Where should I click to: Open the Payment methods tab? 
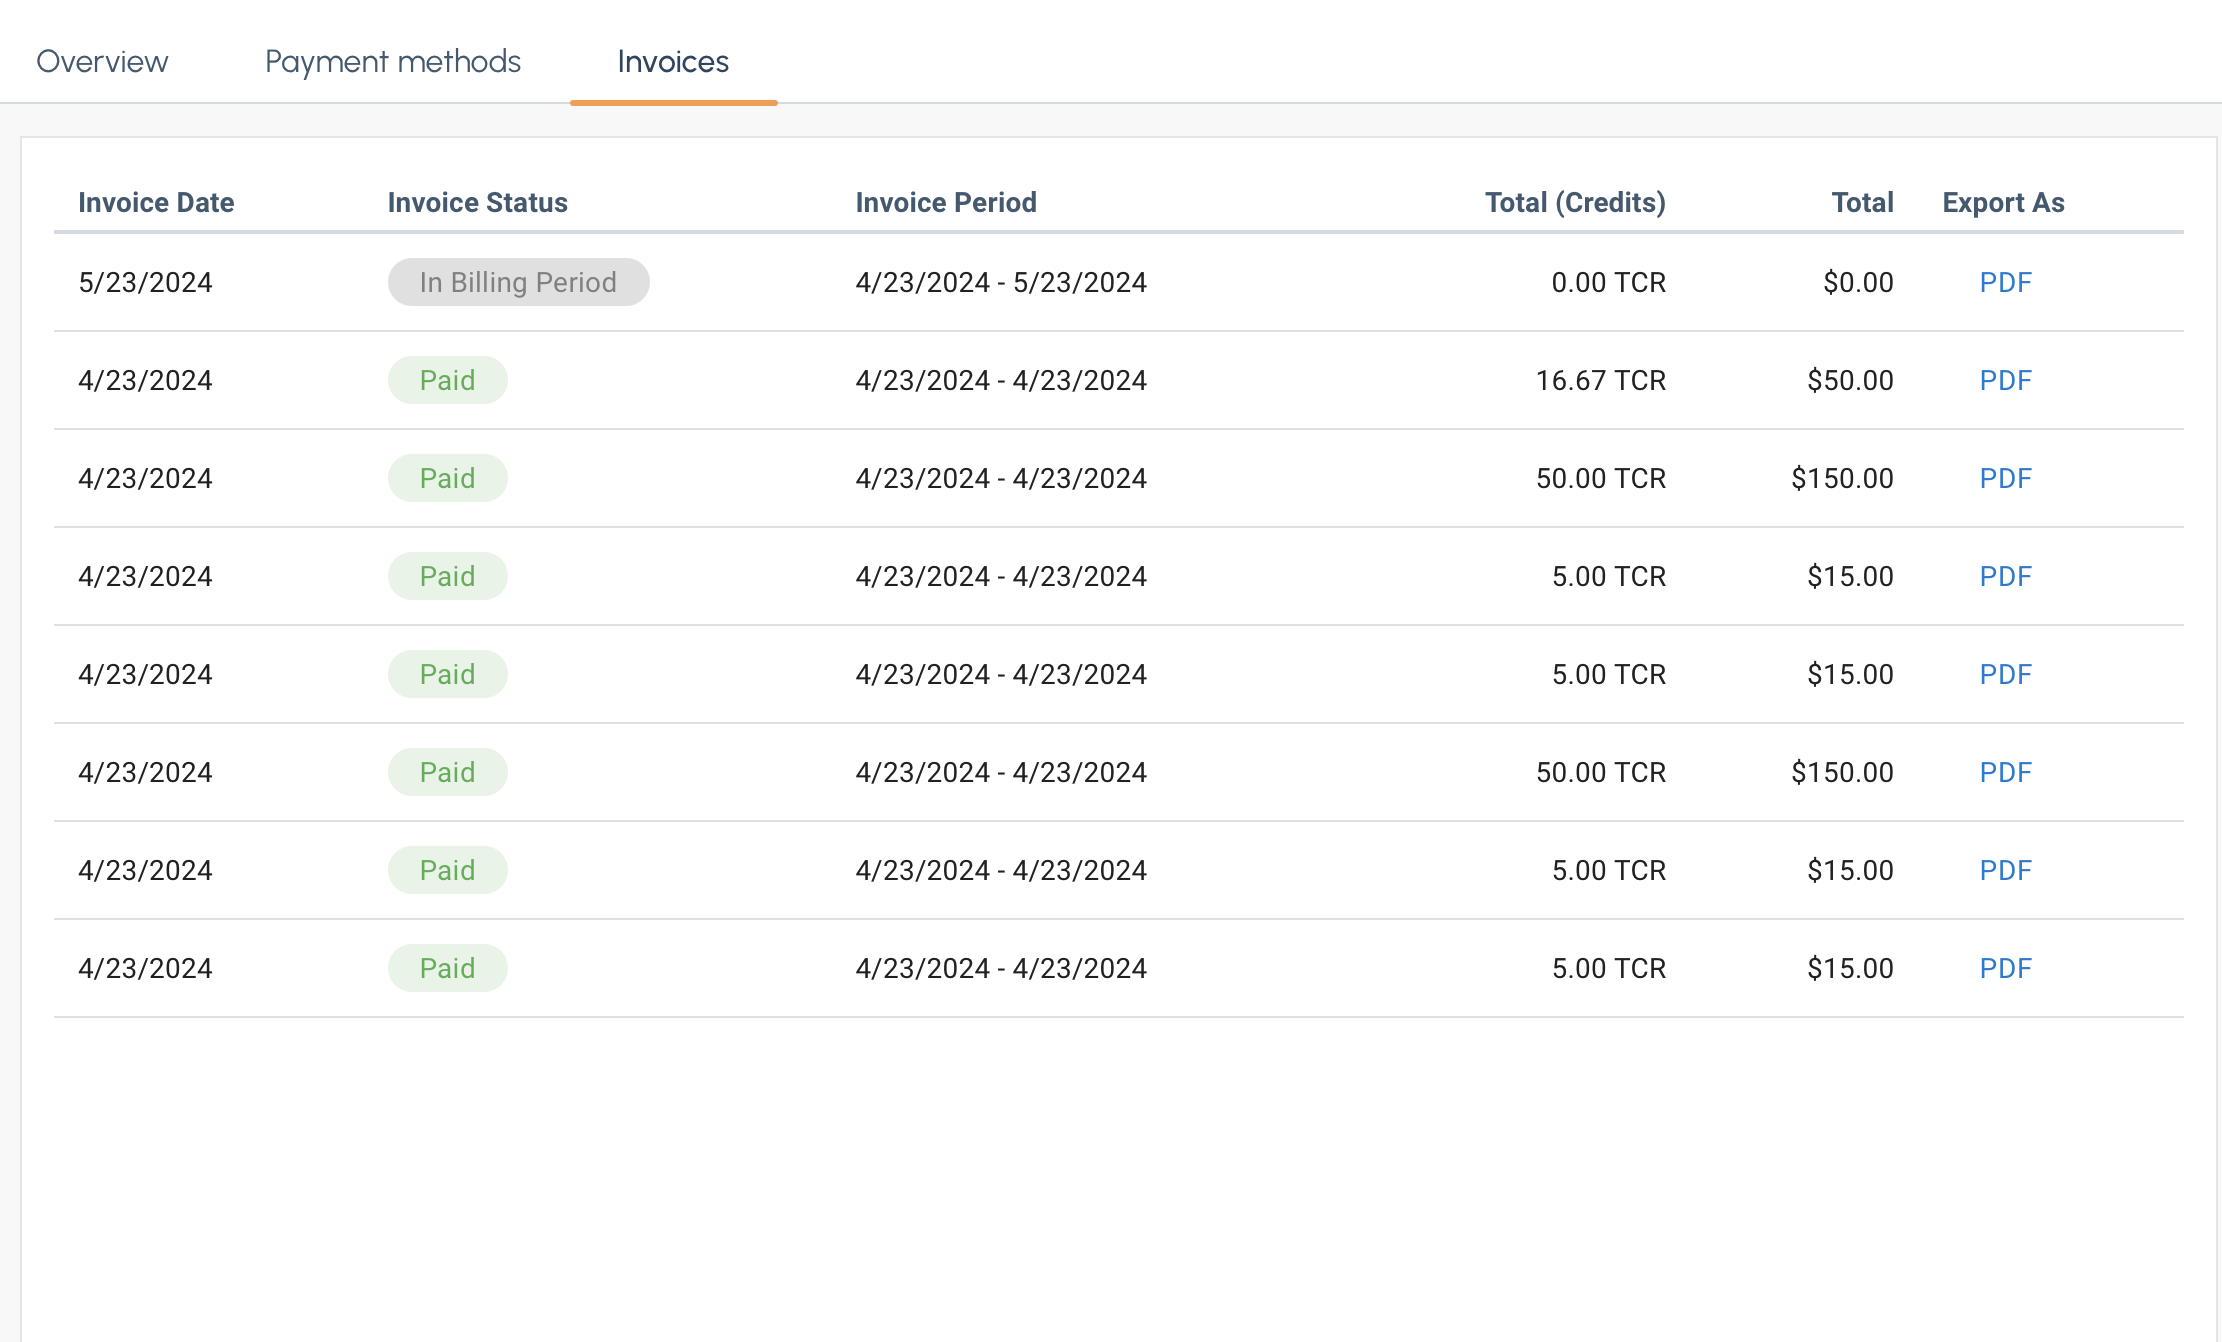[x=392, y=62]
